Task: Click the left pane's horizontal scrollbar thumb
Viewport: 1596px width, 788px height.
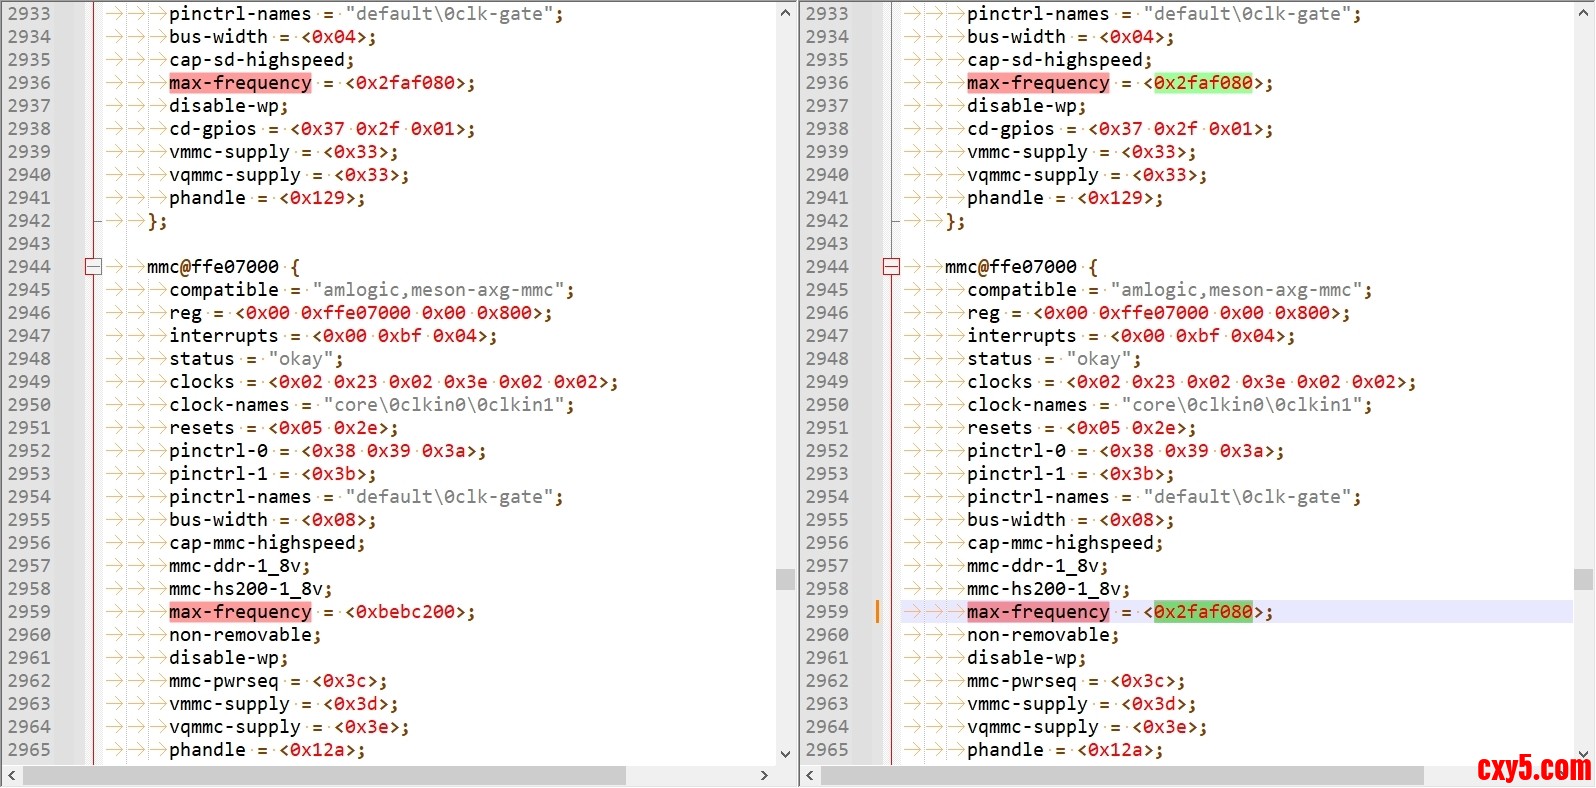Action: pyautogui.click(x=325, y=776)
